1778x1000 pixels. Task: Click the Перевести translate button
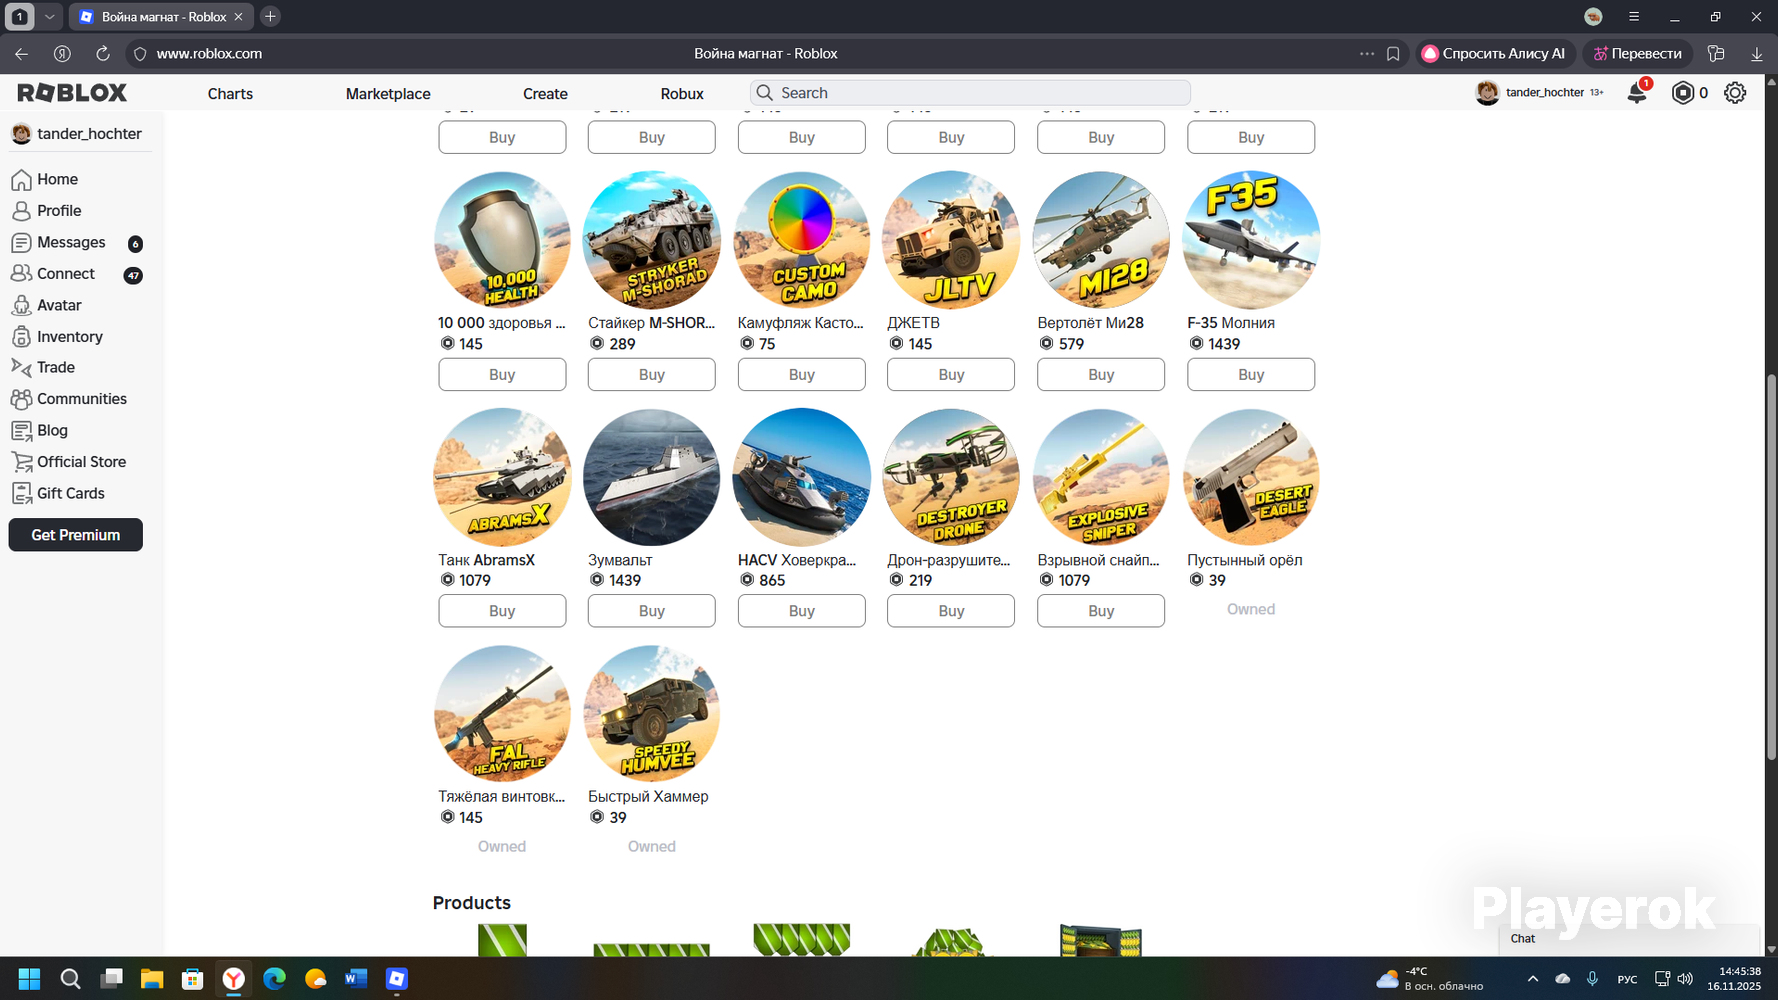click(x=1637, y=54)
